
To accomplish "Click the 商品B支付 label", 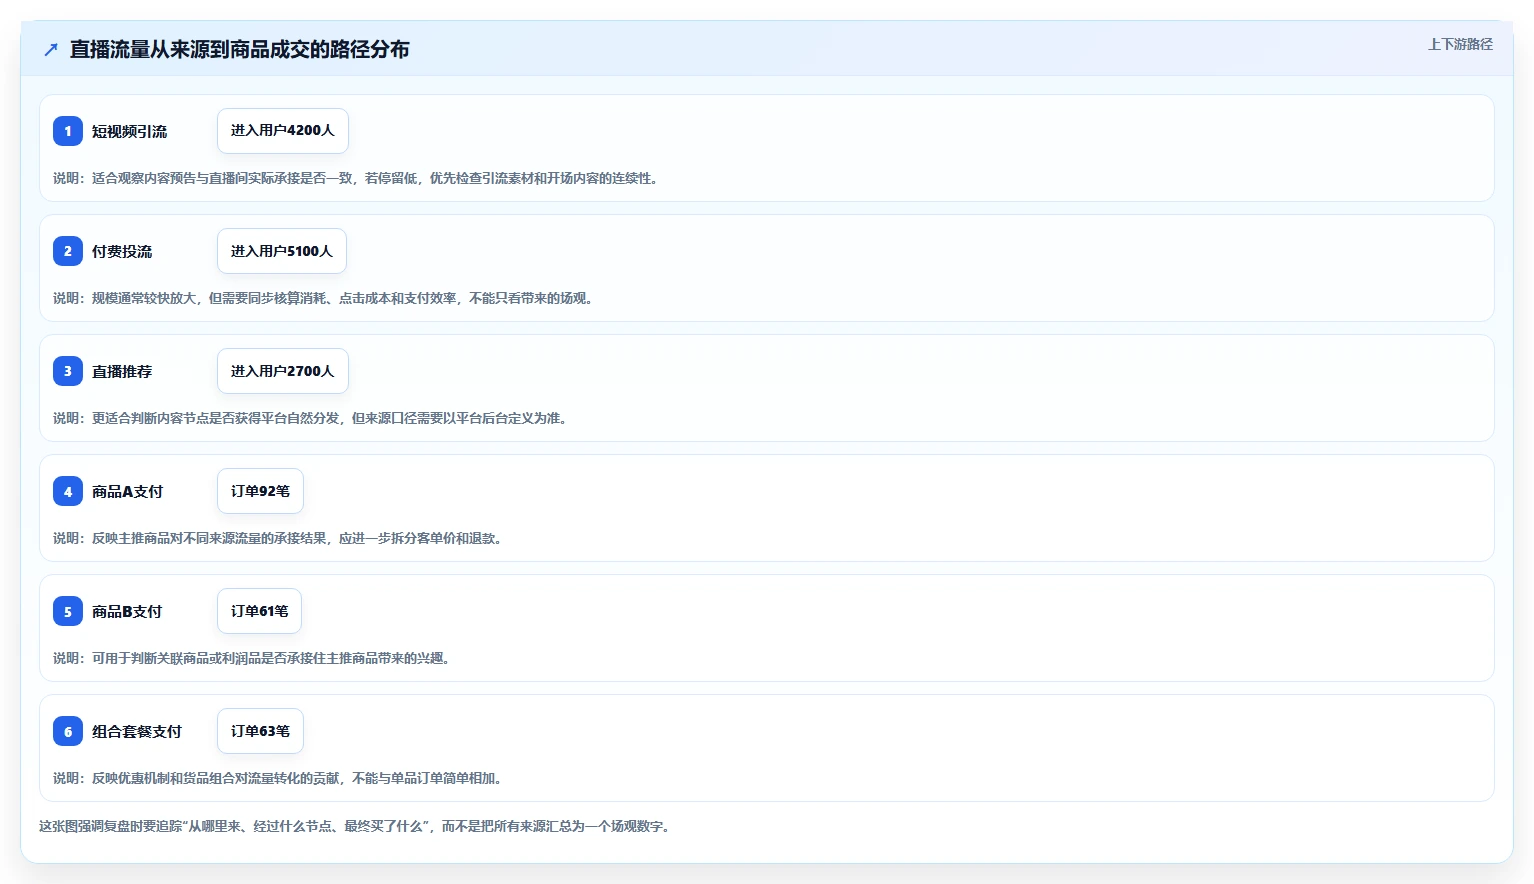I will [x=127, y=611].
